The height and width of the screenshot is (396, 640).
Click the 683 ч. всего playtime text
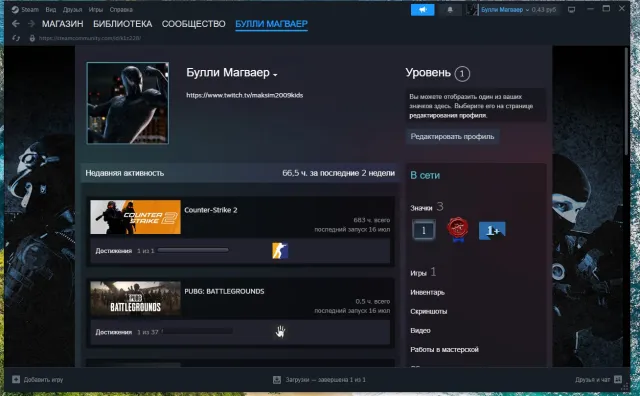coord(371,220)
